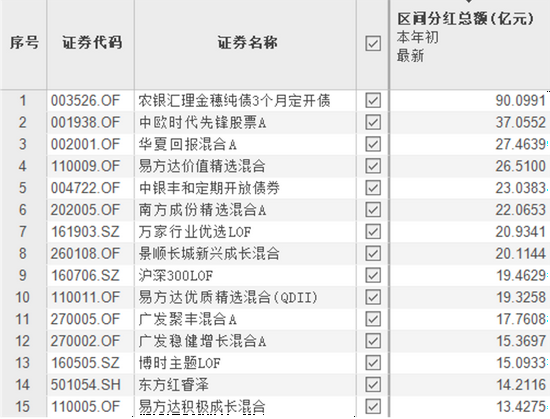Click dividend value 19.4629
This screenshot has height=419, width=550.
521,275
